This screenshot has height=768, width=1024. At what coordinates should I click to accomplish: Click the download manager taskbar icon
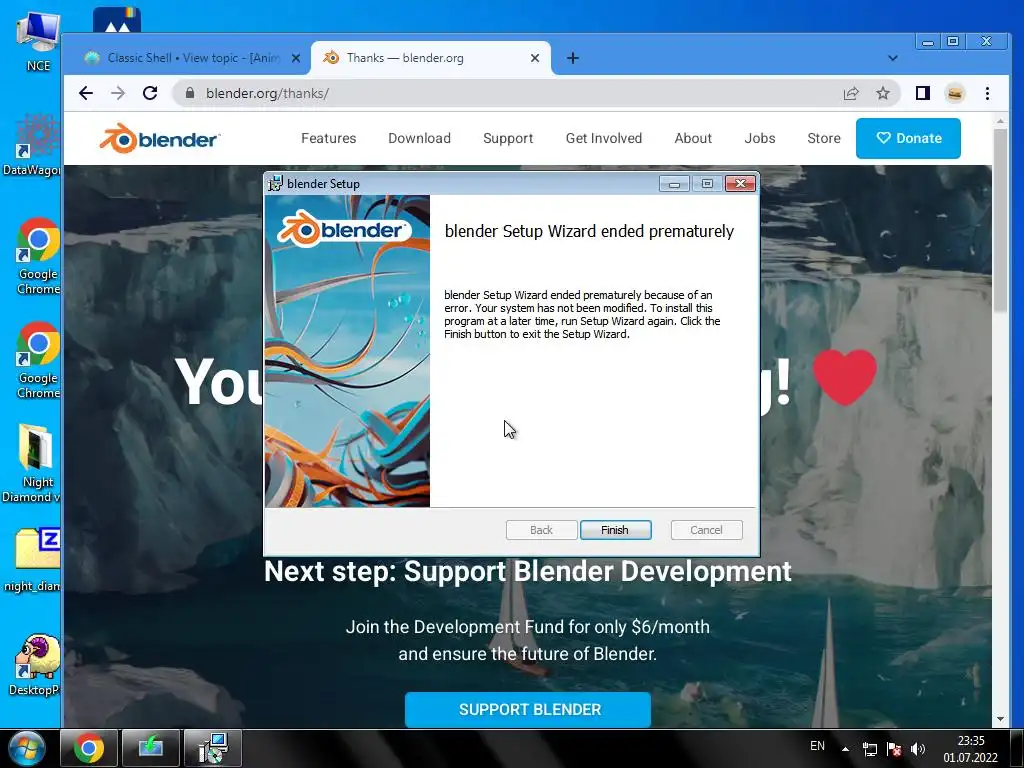pos(150,748)
